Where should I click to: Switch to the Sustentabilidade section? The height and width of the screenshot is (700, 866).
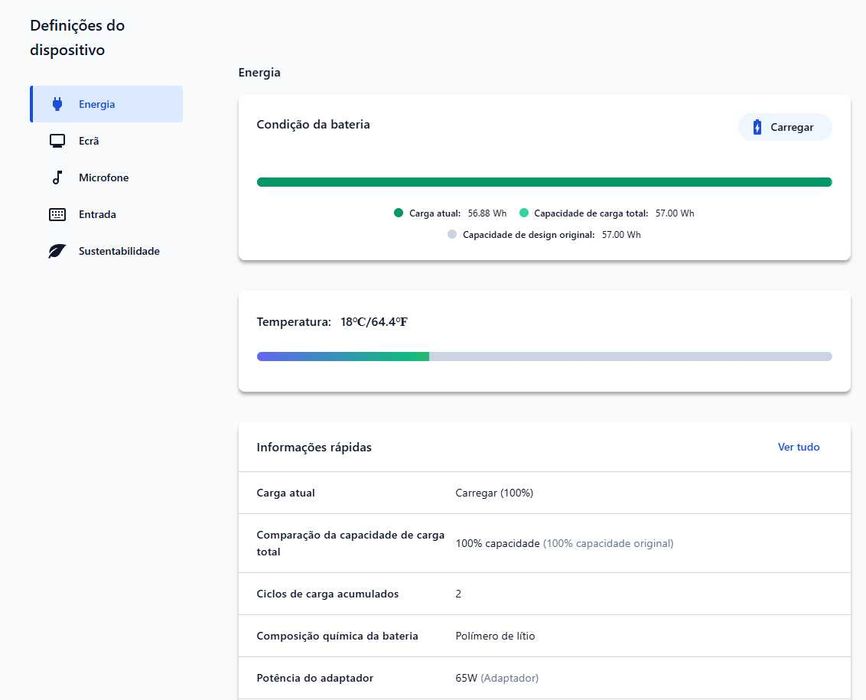click(118, 251)
